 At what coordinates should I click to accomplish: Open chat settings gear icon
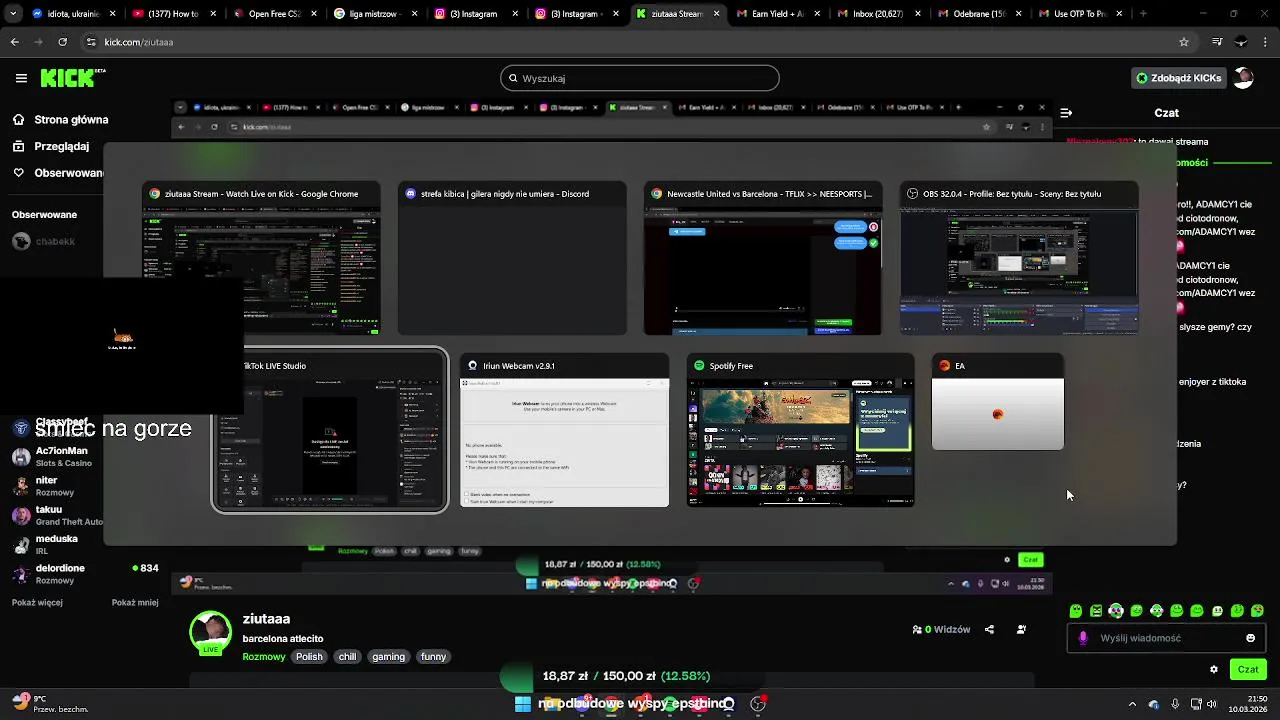coord(1214,669)
